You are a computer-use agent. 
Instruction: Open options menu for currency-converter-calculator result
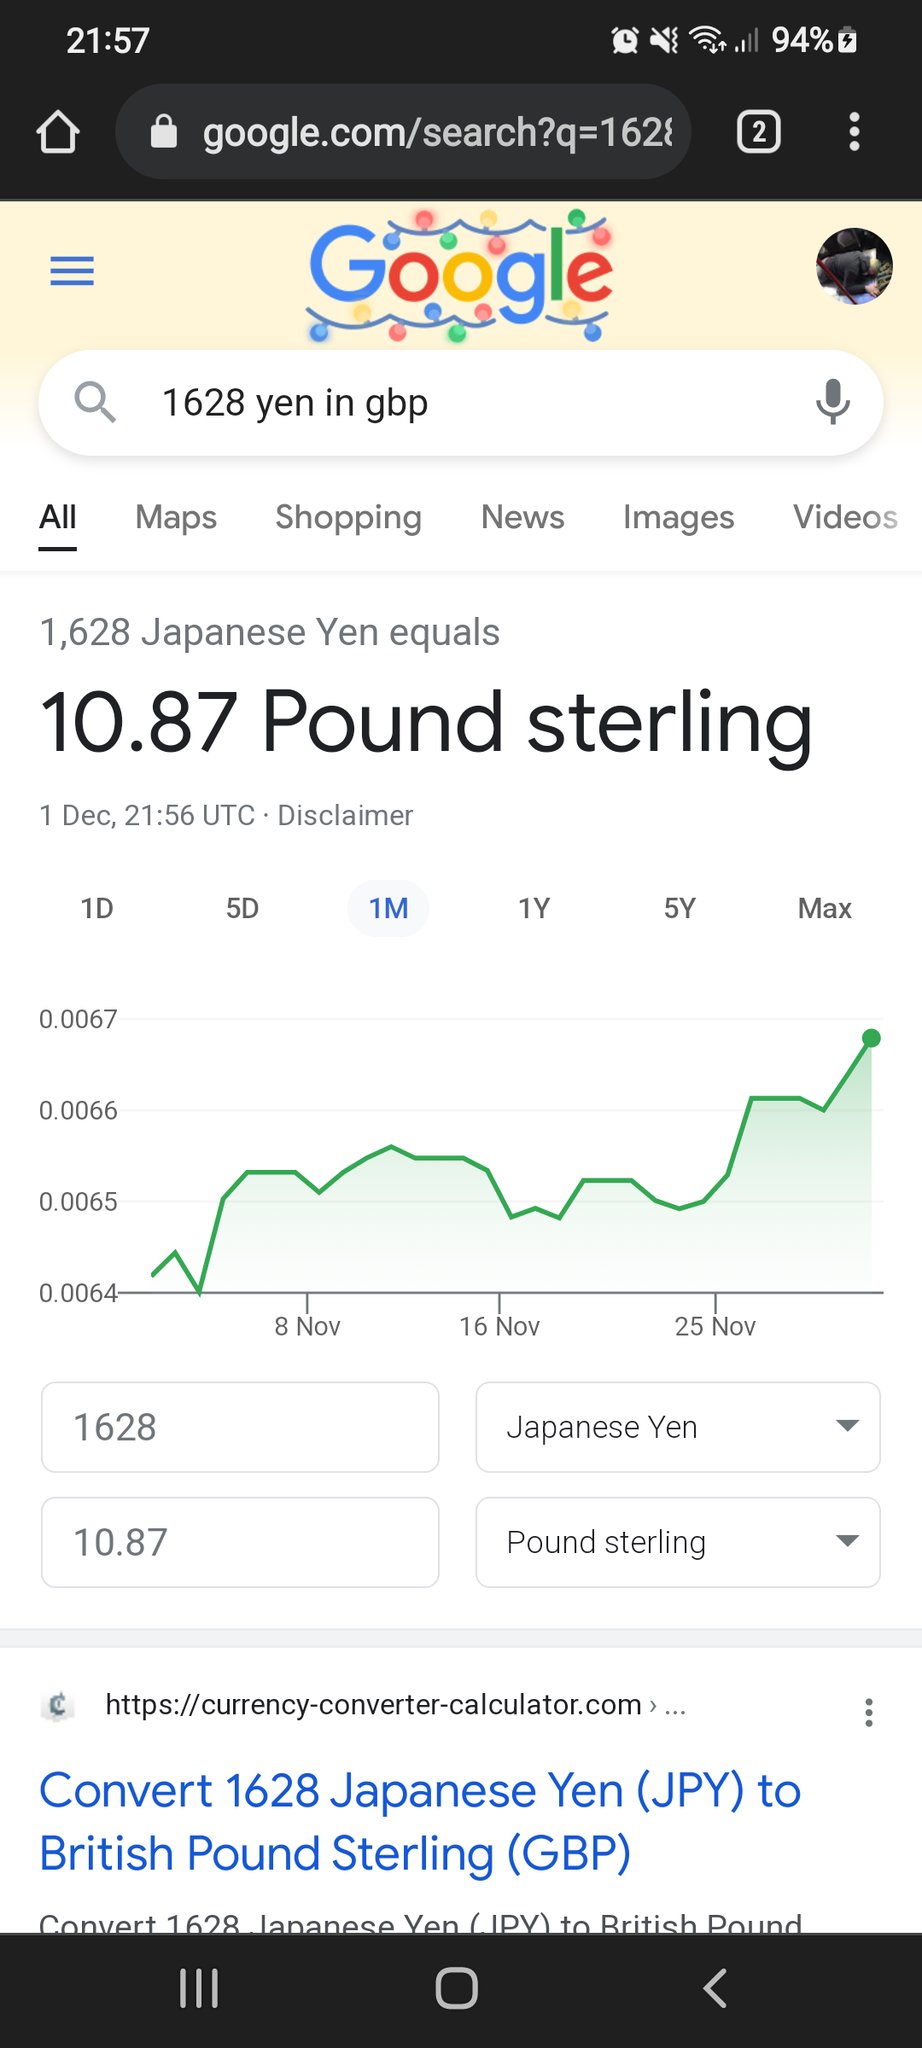(868, 1712)
